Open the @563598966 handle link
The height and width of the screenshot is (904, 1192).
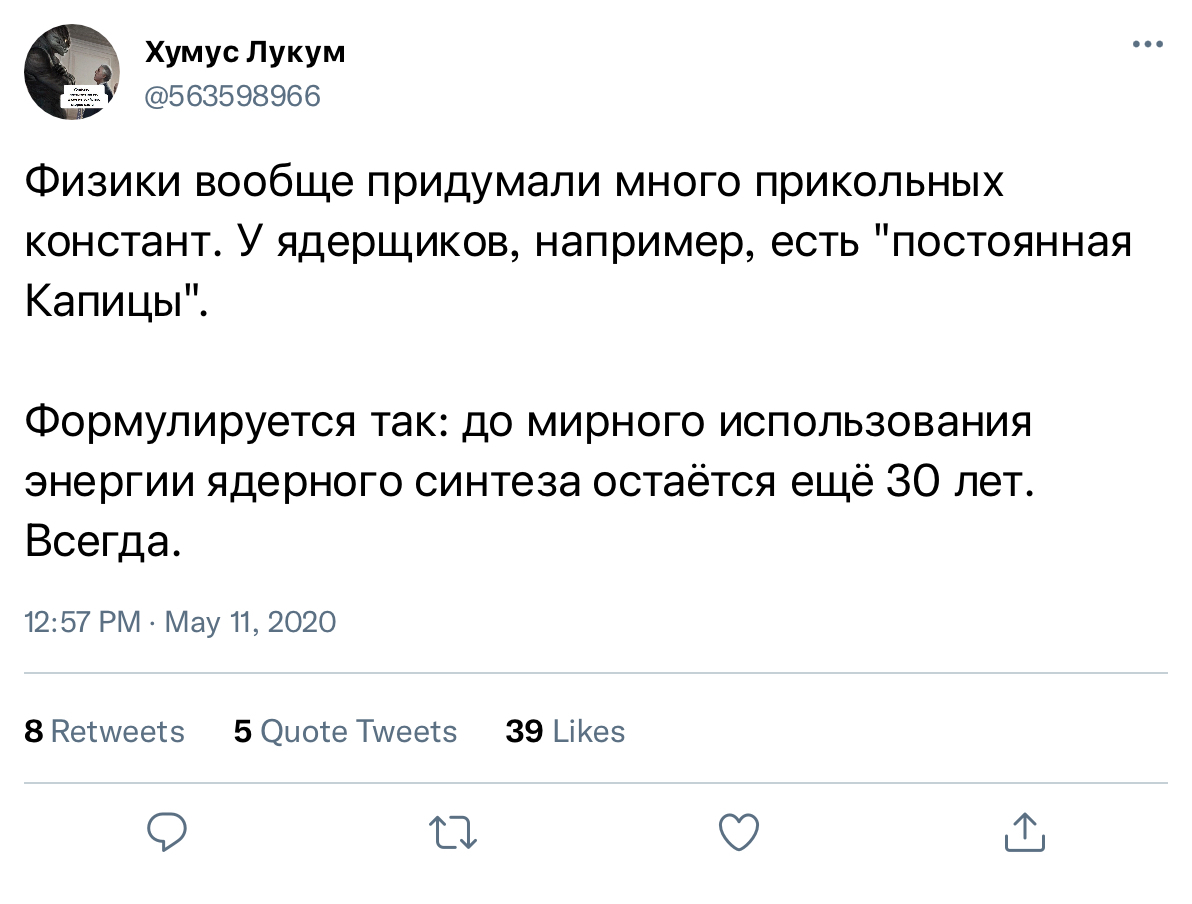[x=233, y=96]
